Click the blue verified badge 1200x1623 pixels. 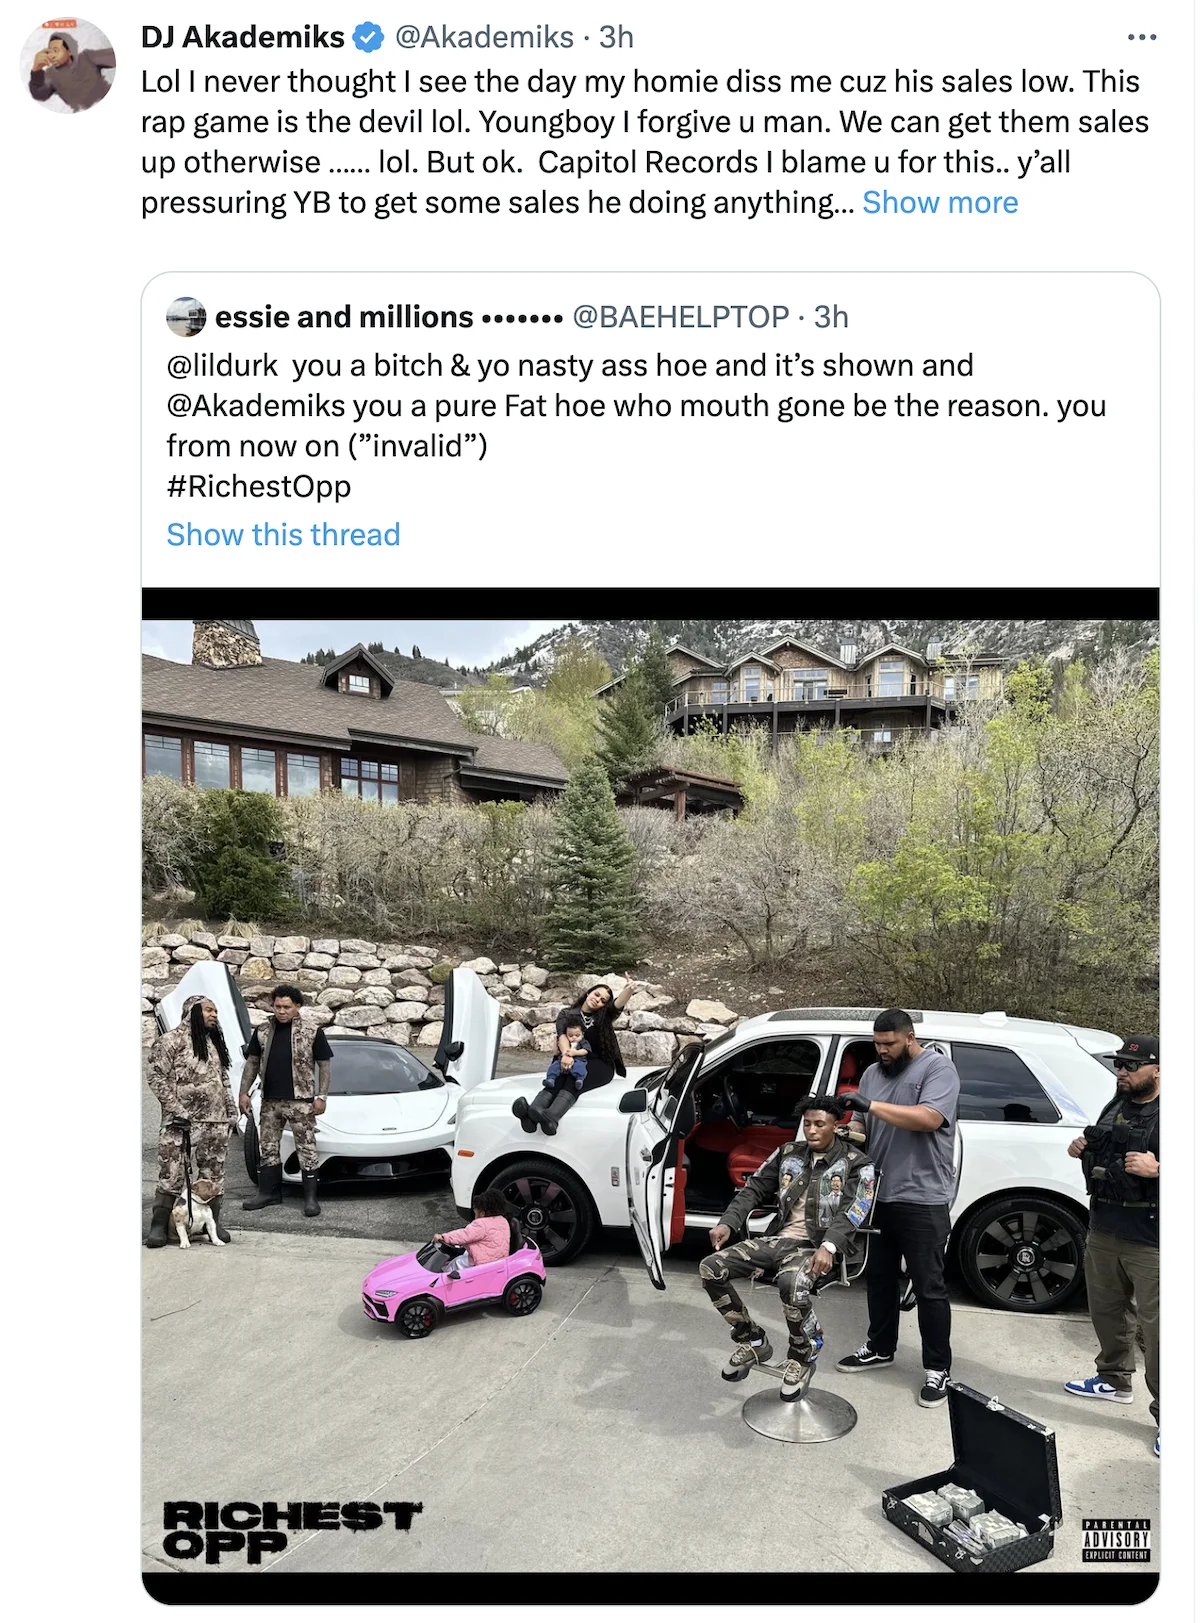[x=369, y=38]
